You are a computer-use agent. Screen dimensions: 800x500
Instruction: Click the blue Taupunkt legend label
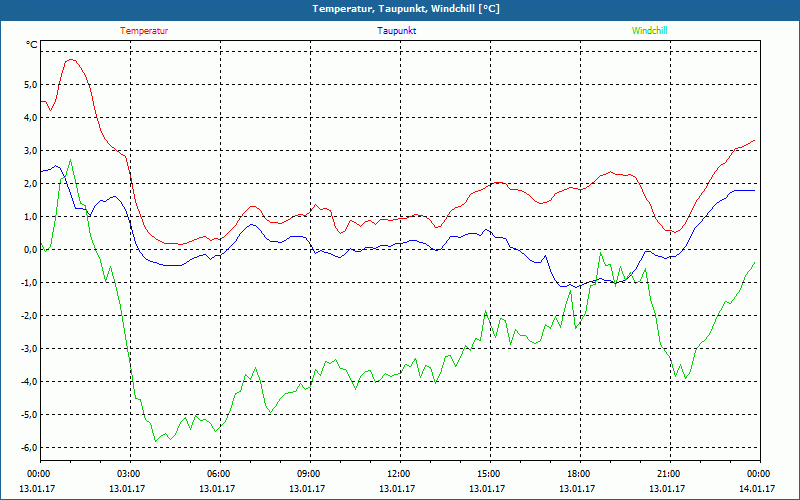coord(396,31)
